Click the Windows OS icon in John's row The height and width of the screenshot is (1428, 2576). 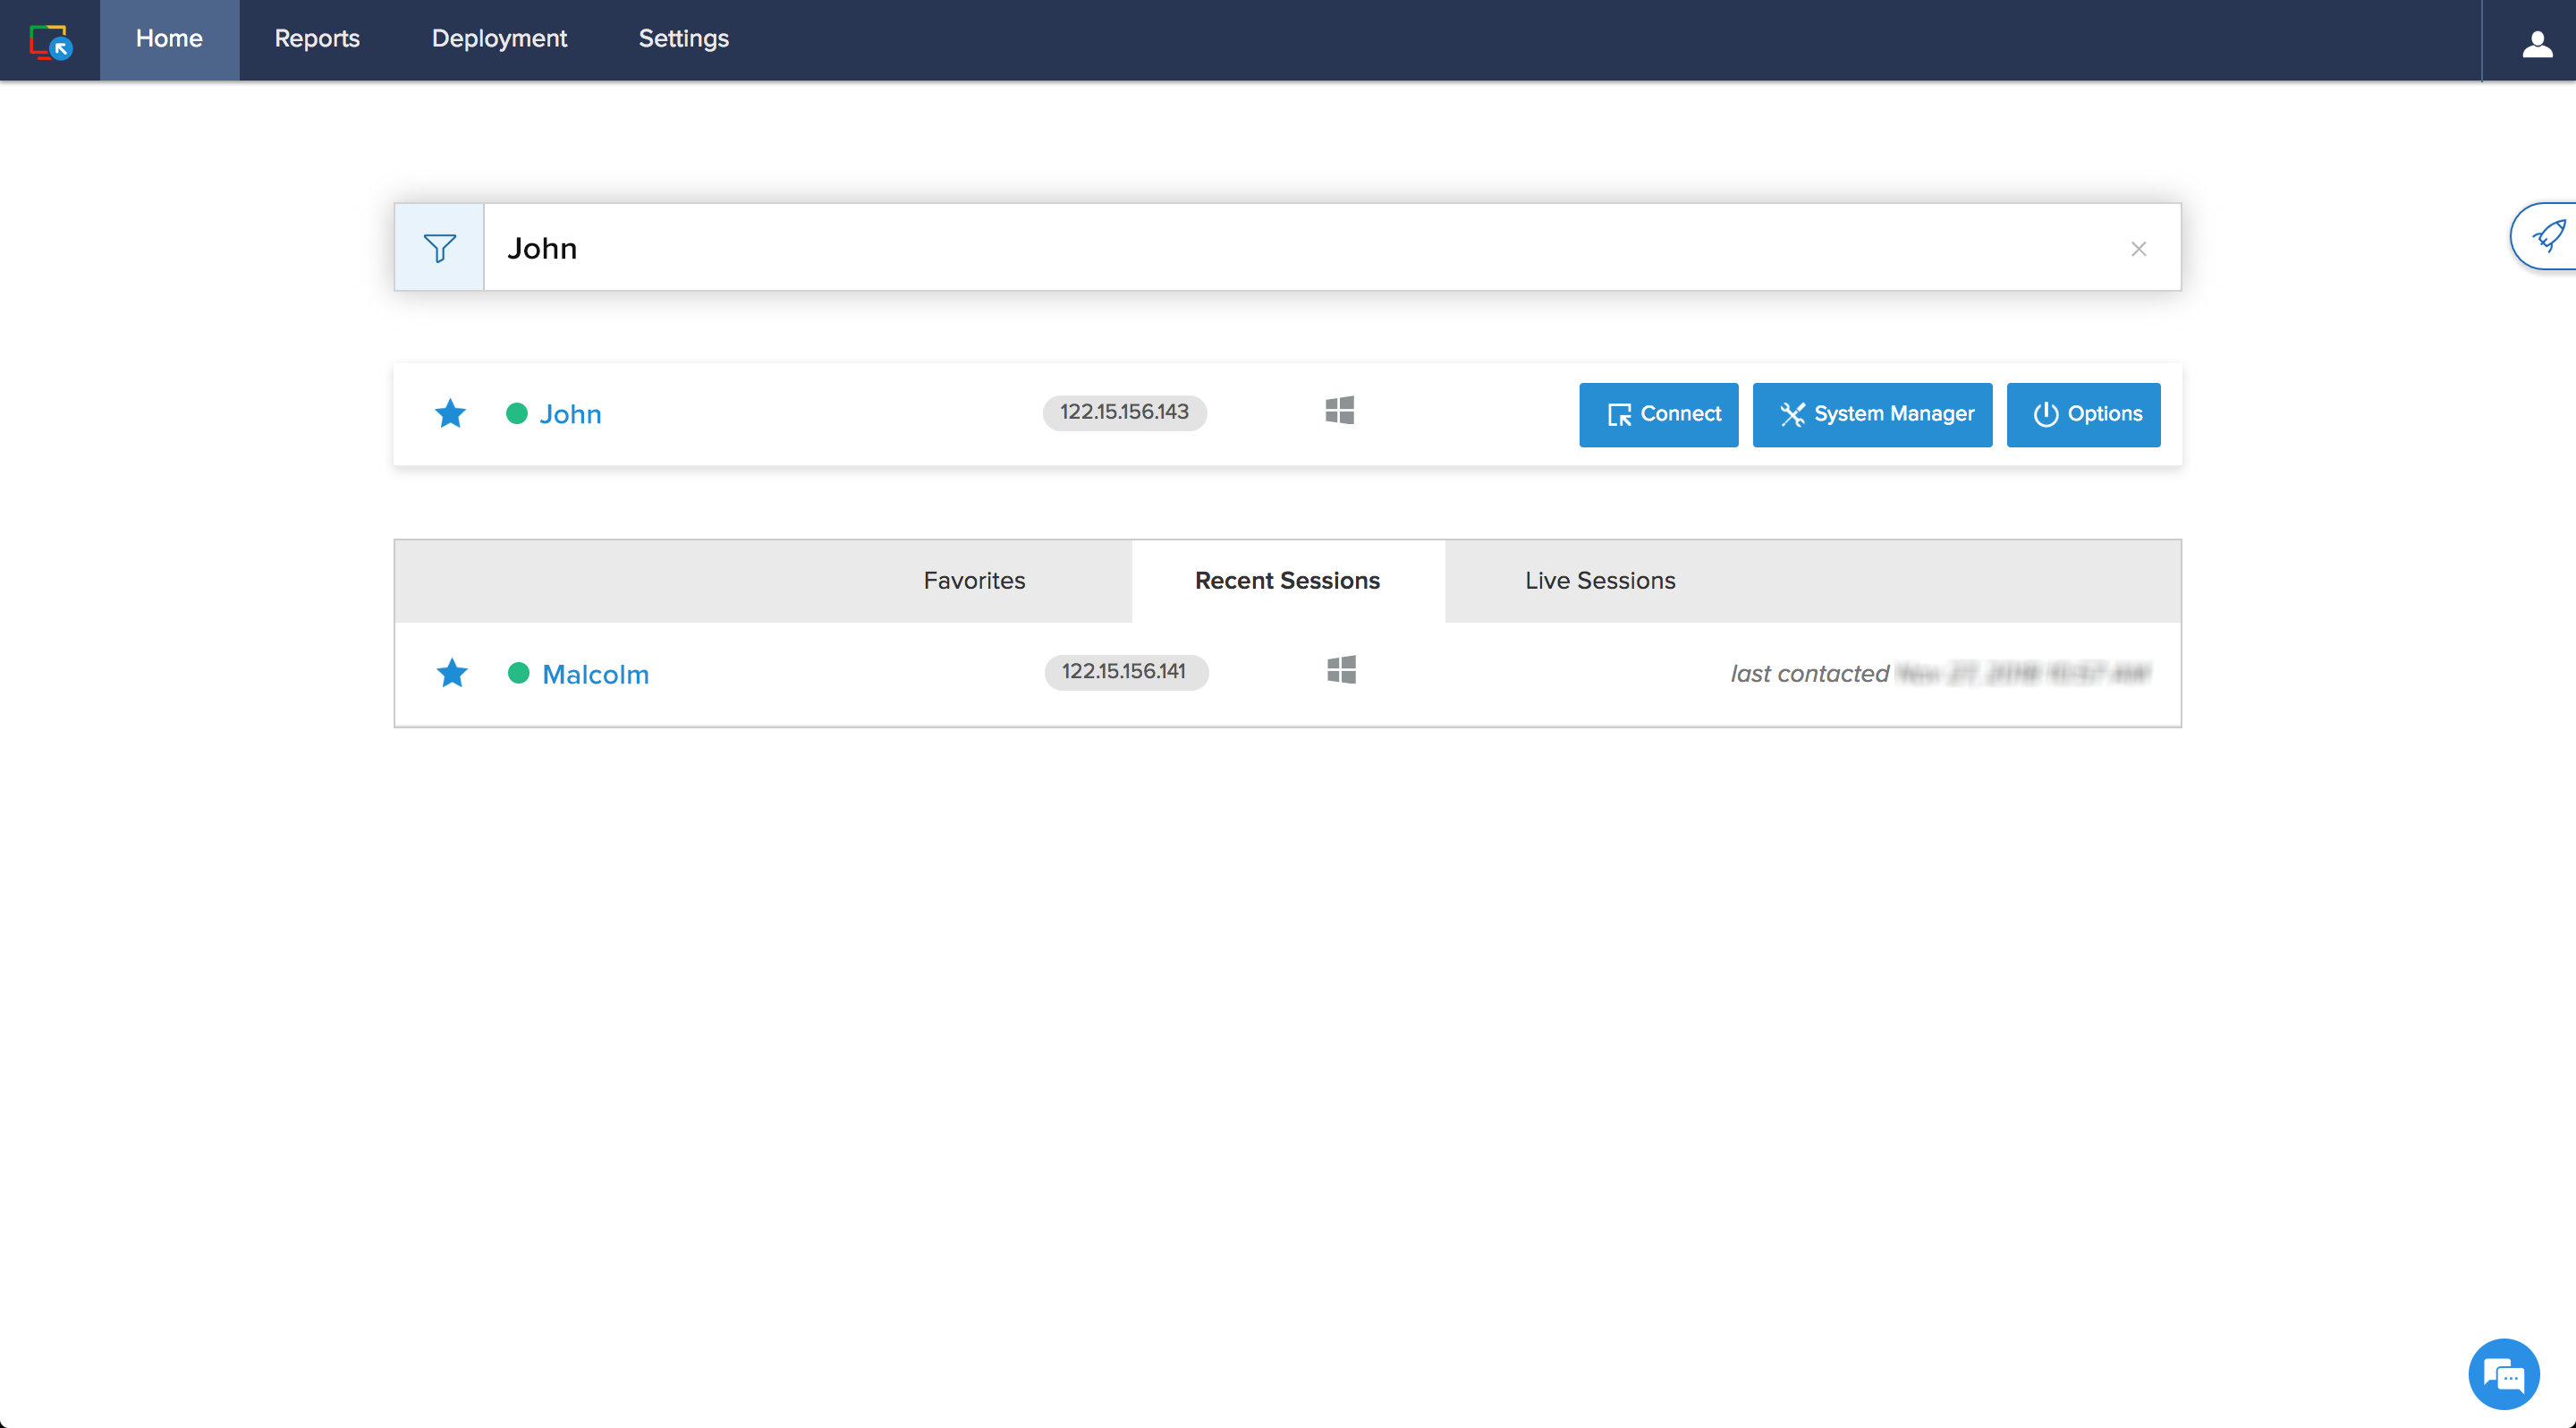1339,411
